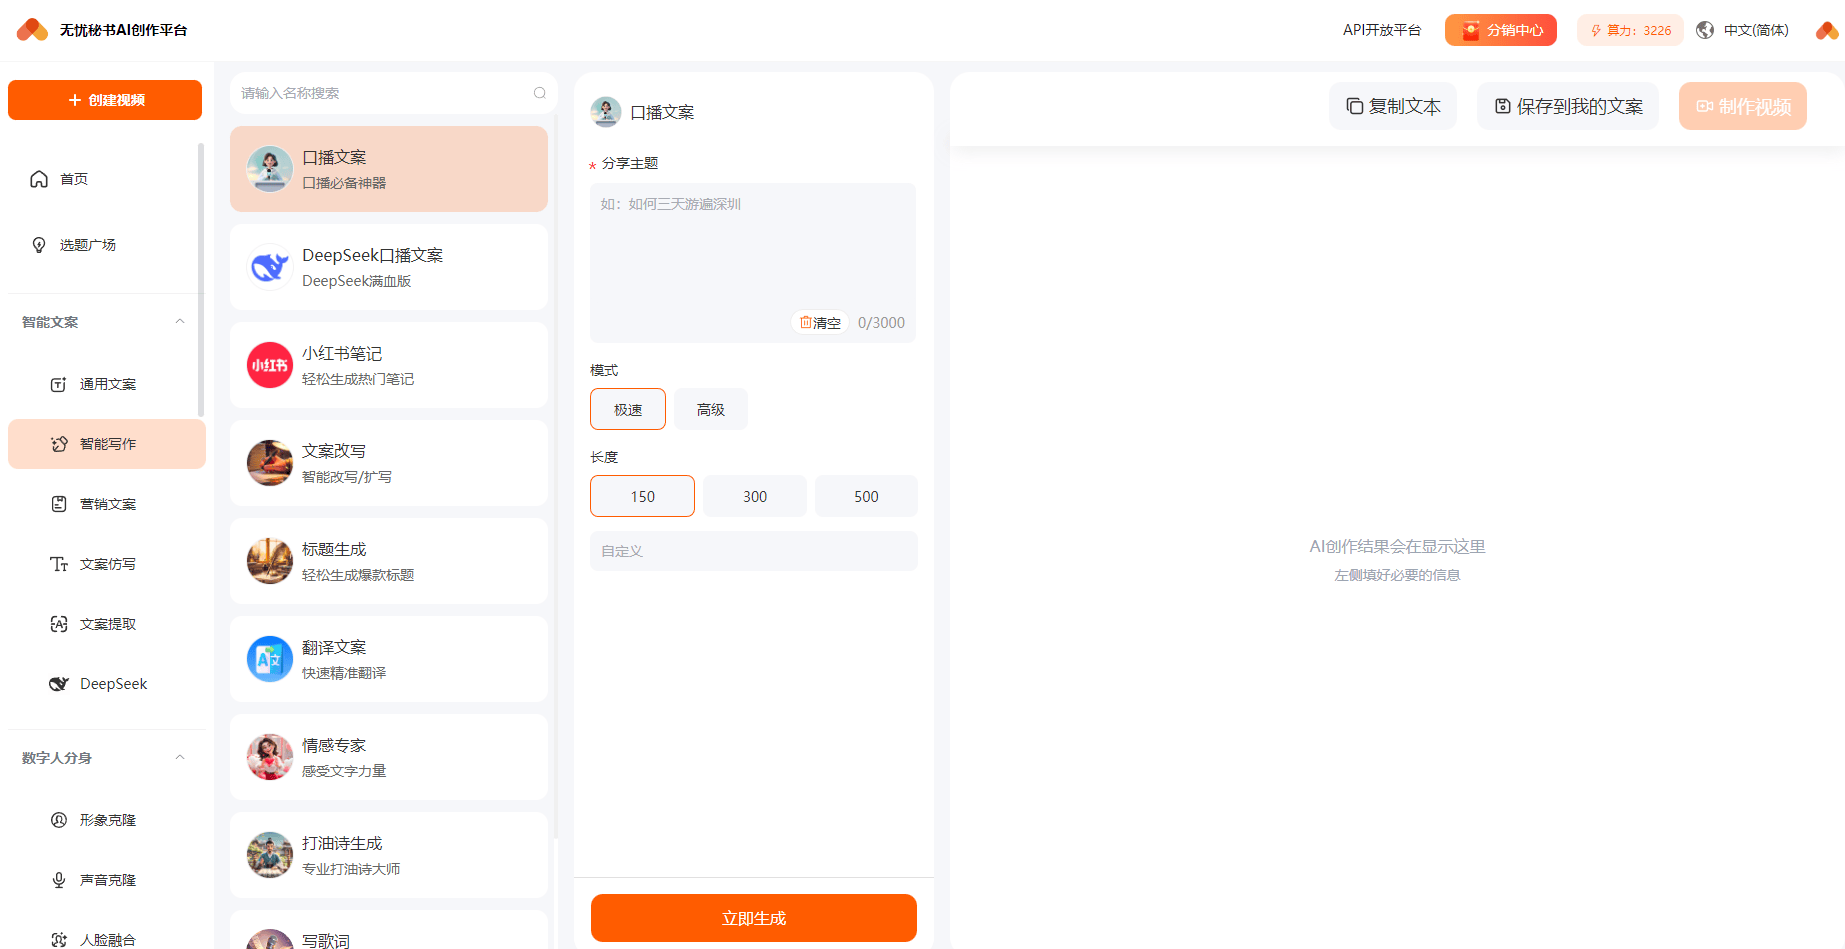Open the 翻译文案 translate icon
Viewport: 1845px width, 949px height.
(269, 659)
